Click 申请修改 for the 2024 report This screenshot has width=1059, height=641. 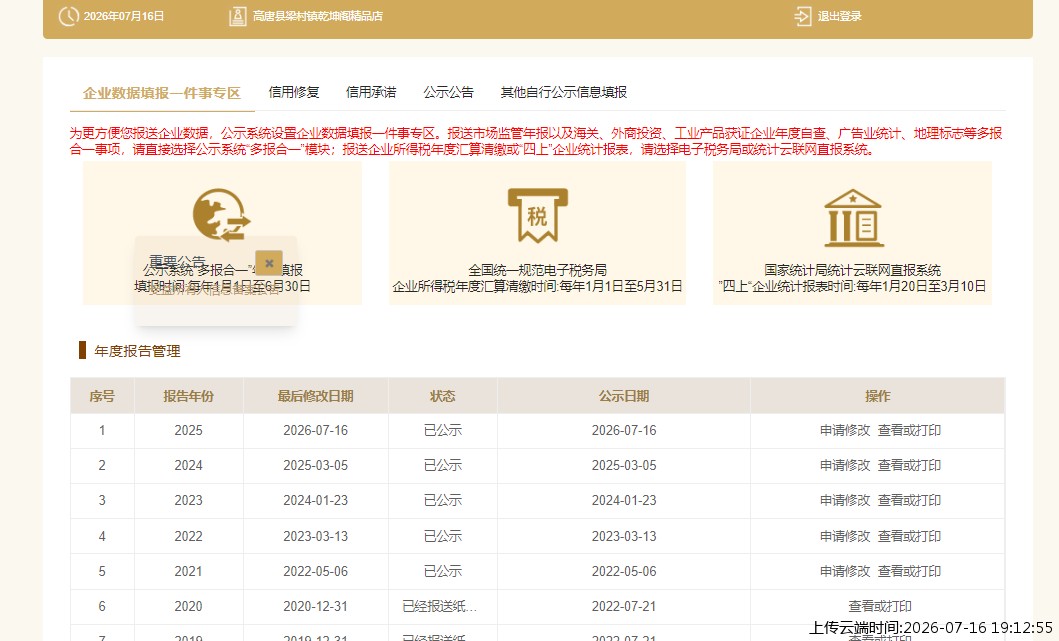[845, 465]
